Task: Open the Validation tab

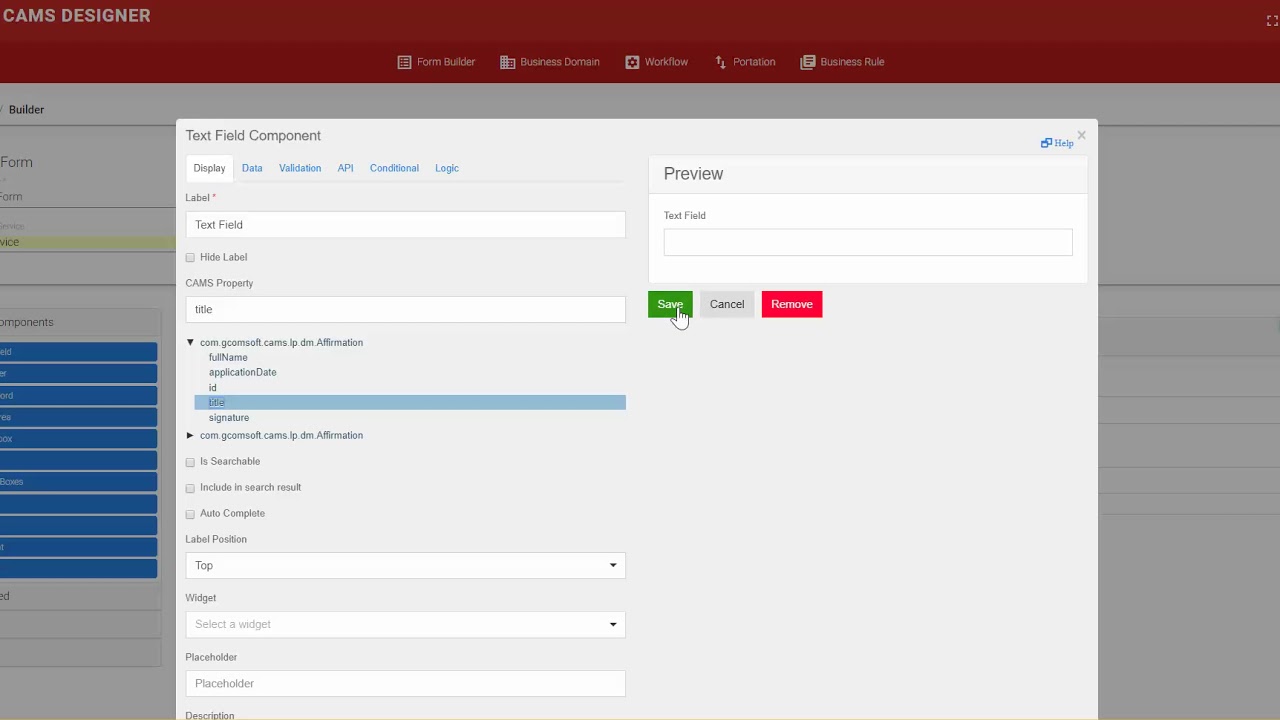Action: pyautogui.click(x=300, y=168)
